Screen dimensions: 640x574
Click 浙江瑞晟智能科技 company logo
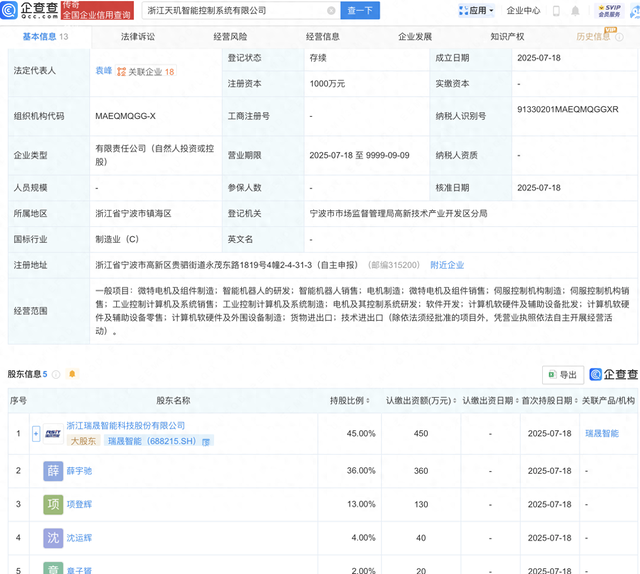coord(53,434)
